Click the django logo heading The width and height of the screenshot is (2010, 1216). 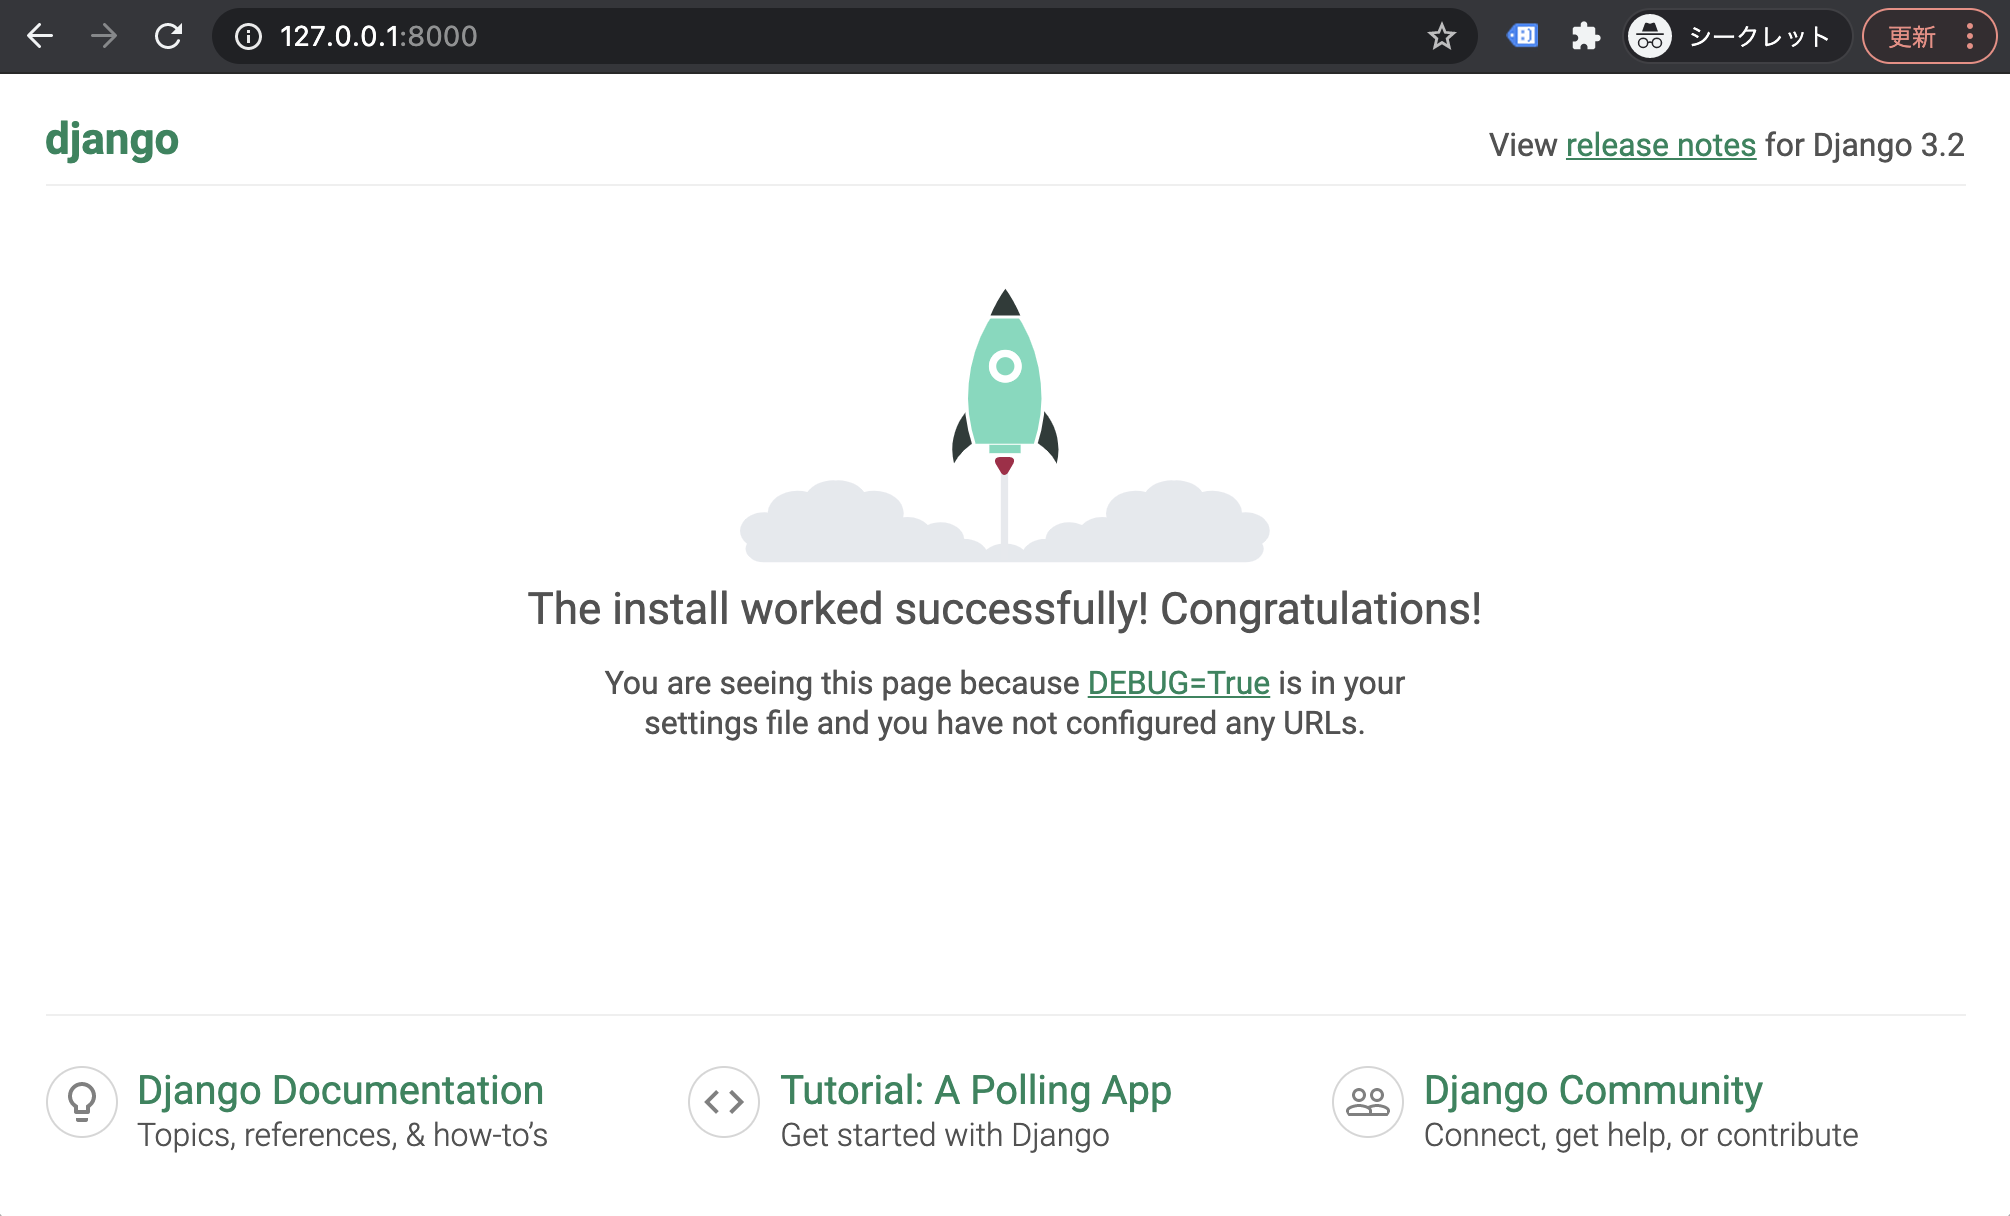click(x=112, y=140)
